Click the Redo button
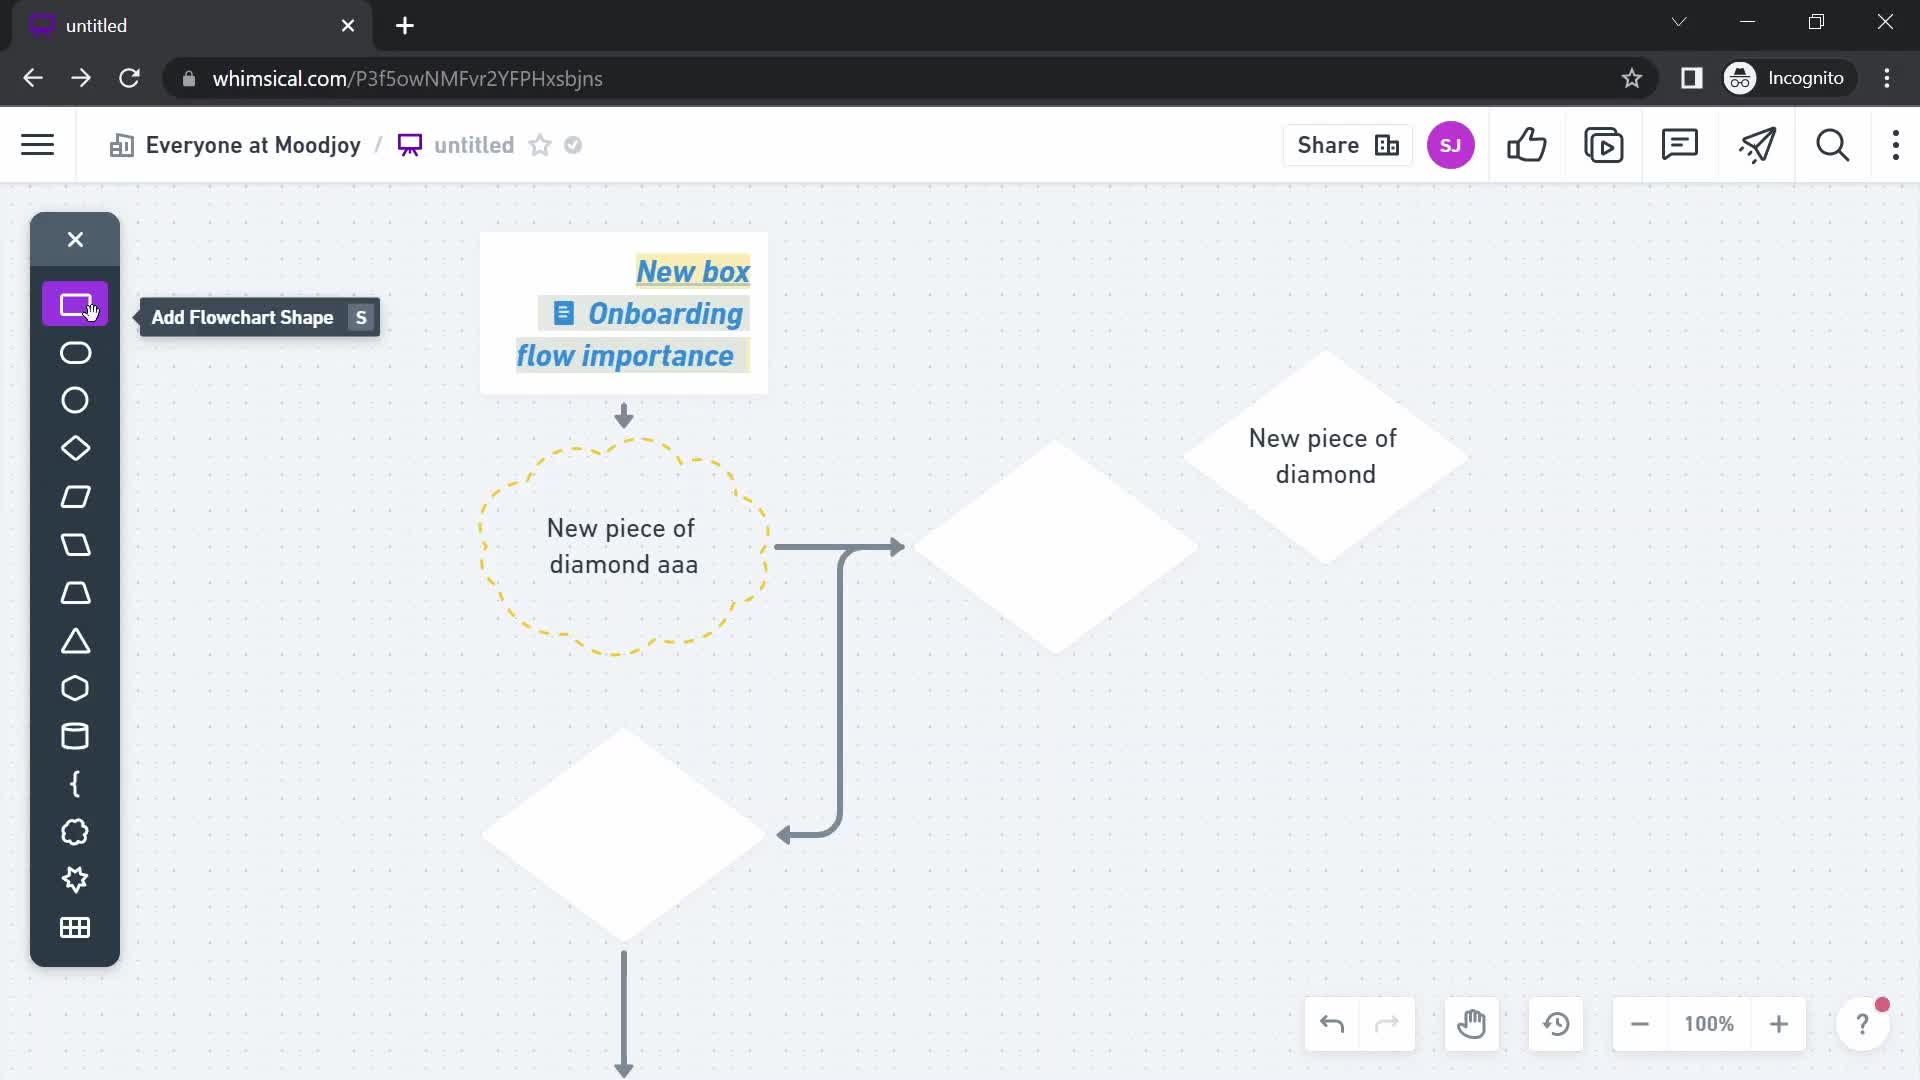1920x1080 pixels. click(1387, 1025)
